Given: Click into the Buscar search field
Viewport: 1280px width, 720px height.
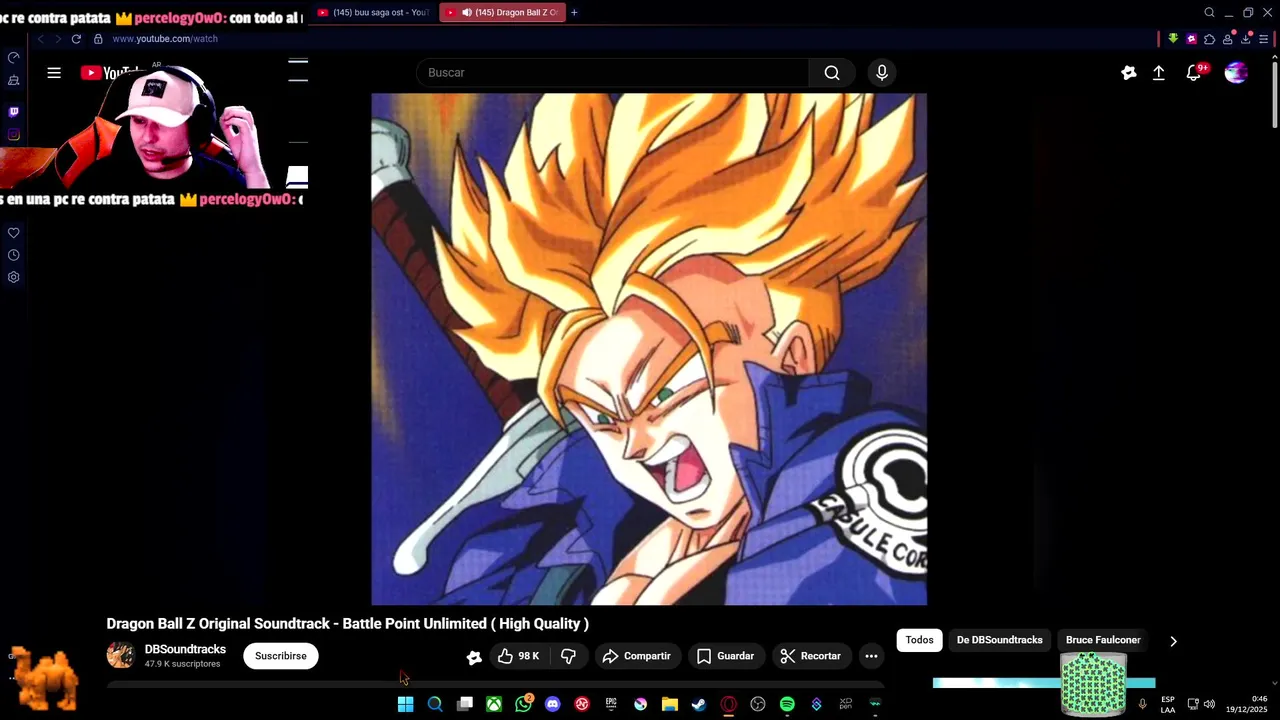Looking at the screenshot, I should pyautogui.click(x=612, y=73).
